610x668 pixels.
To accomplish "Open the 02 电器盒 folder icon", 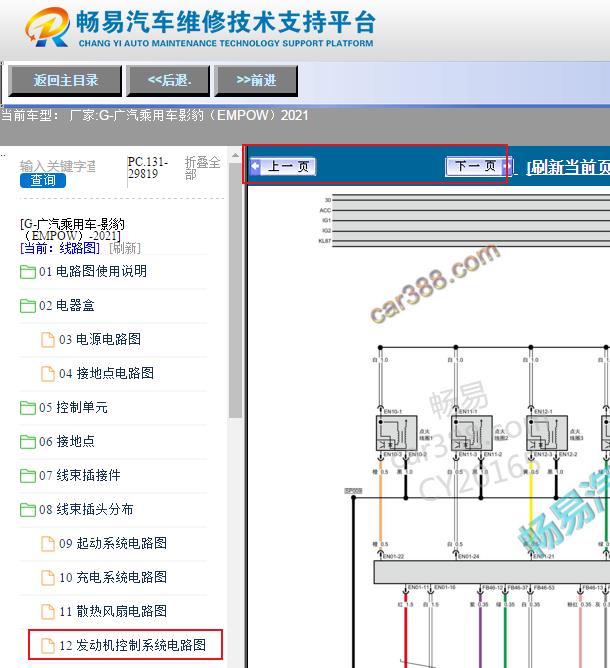I will point(28,305).
